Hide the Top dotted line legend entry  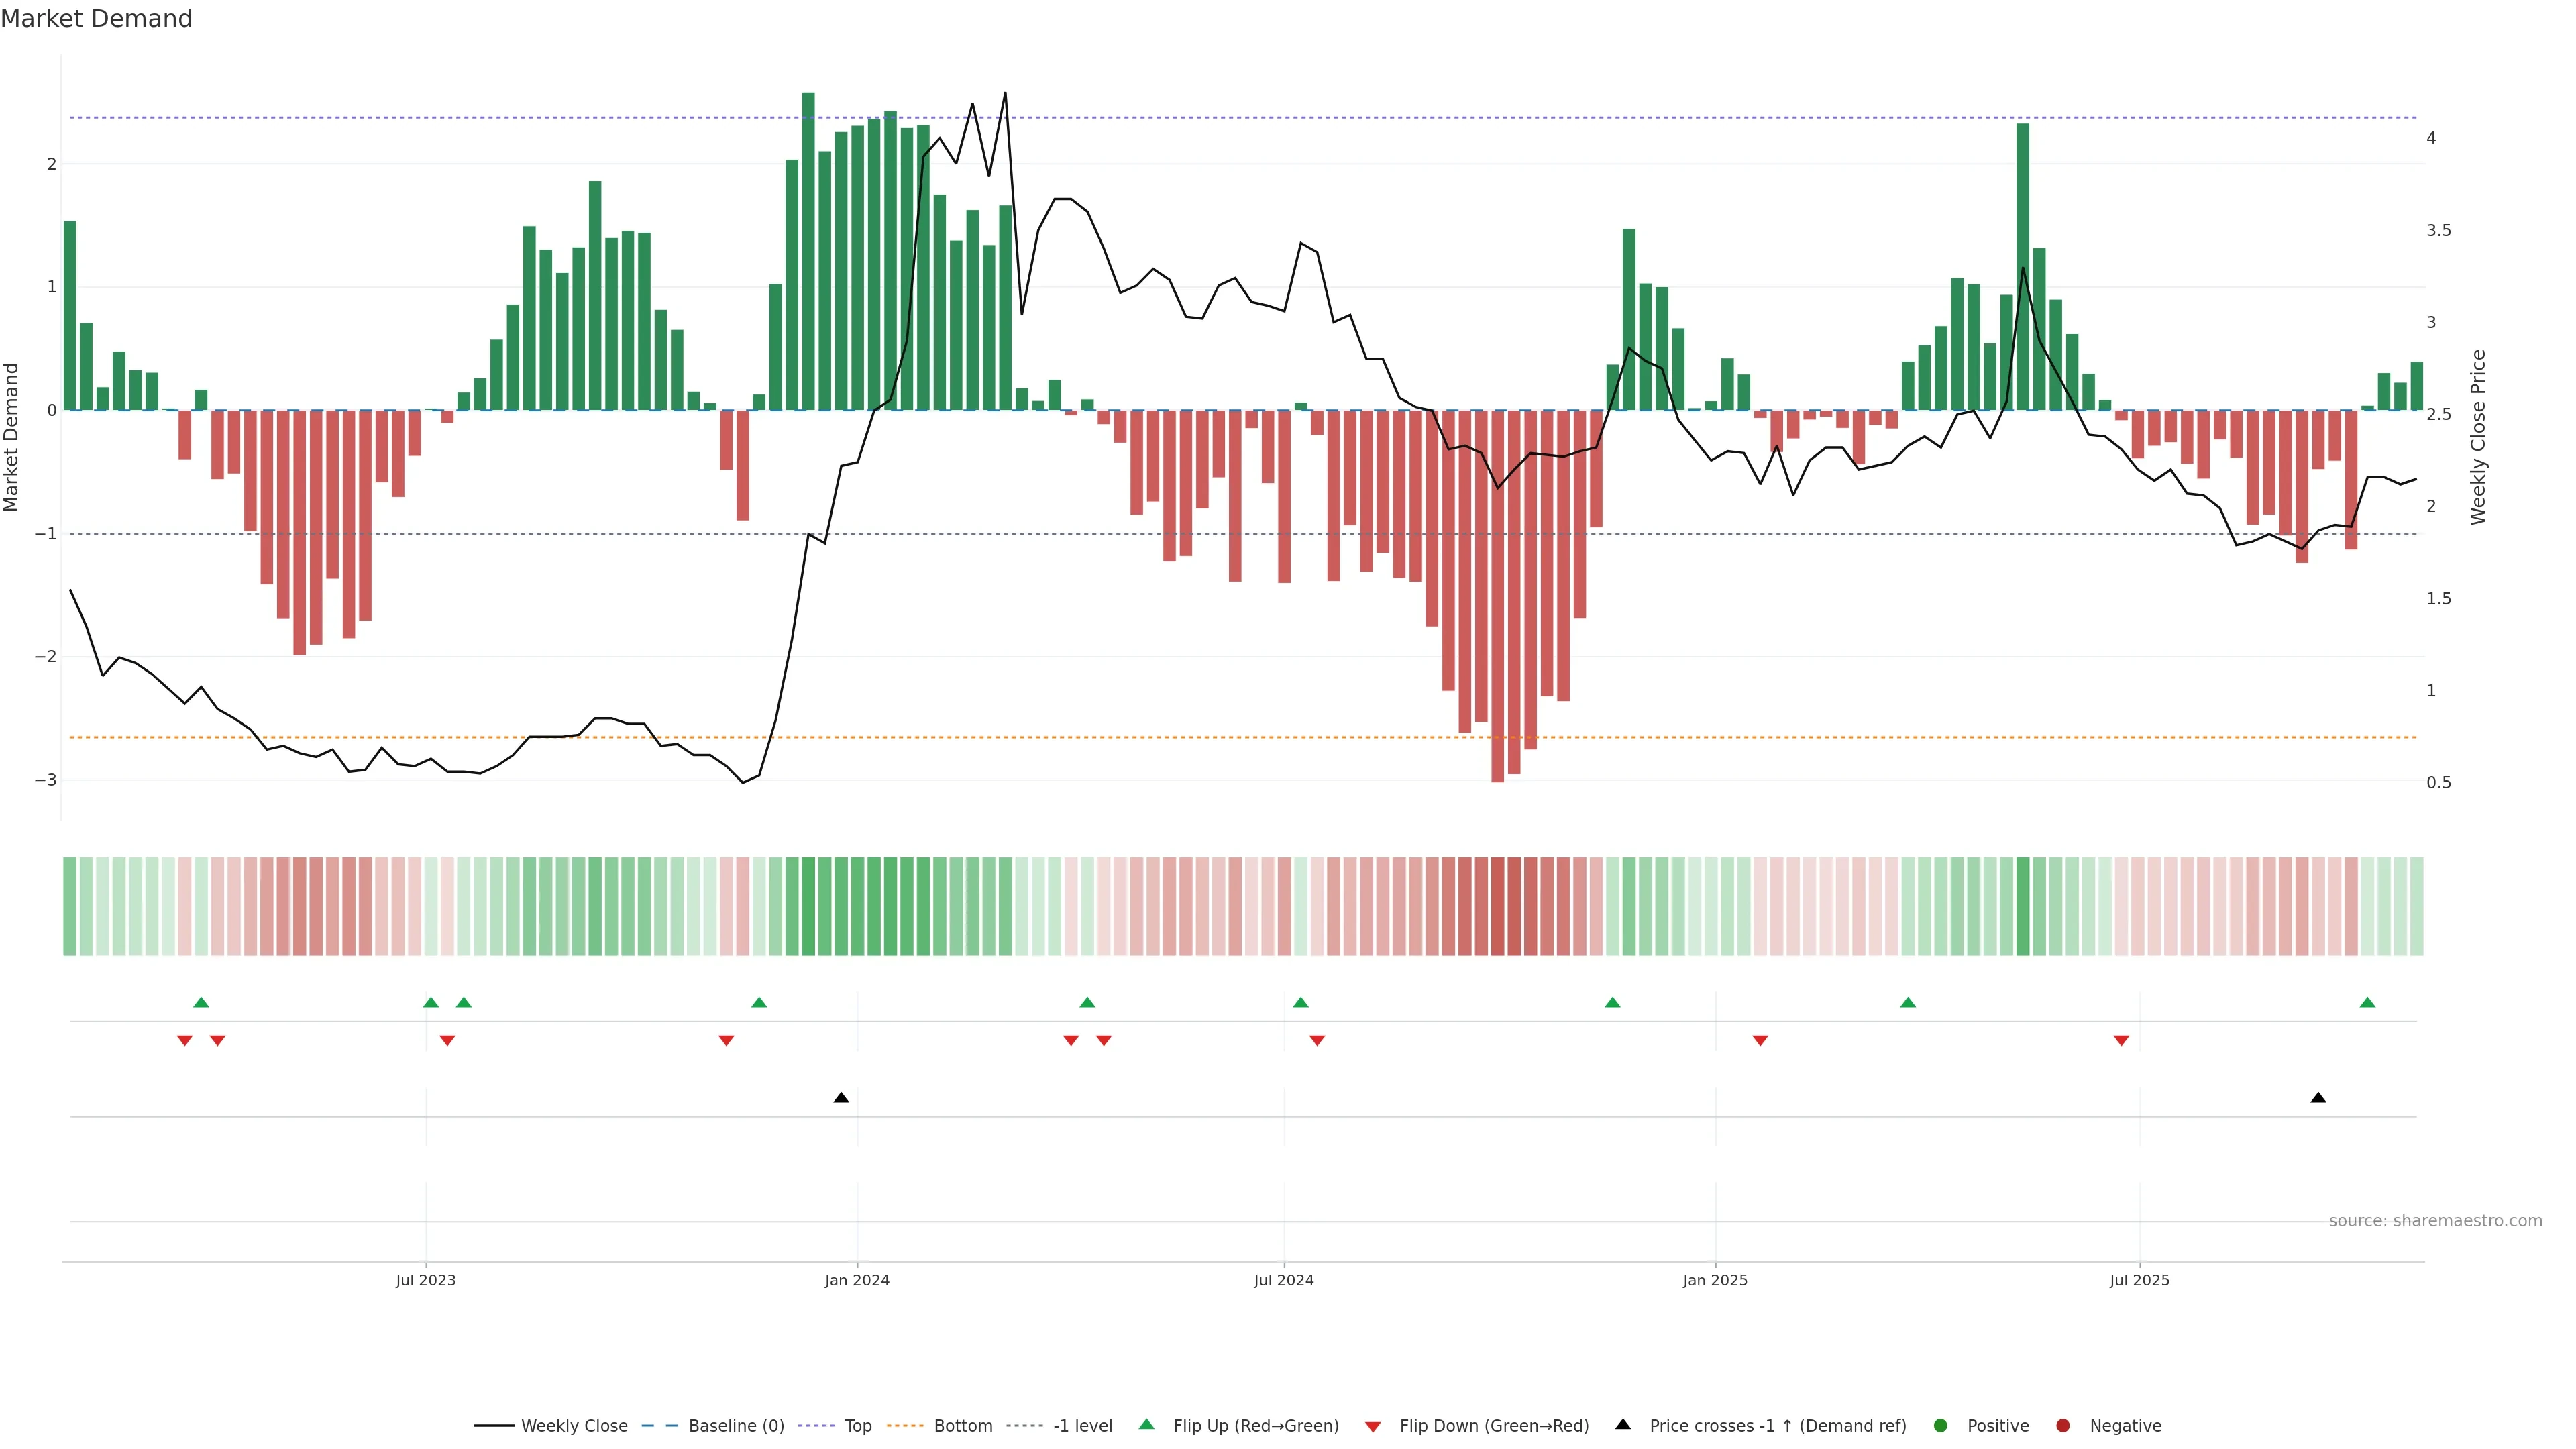857,1425
